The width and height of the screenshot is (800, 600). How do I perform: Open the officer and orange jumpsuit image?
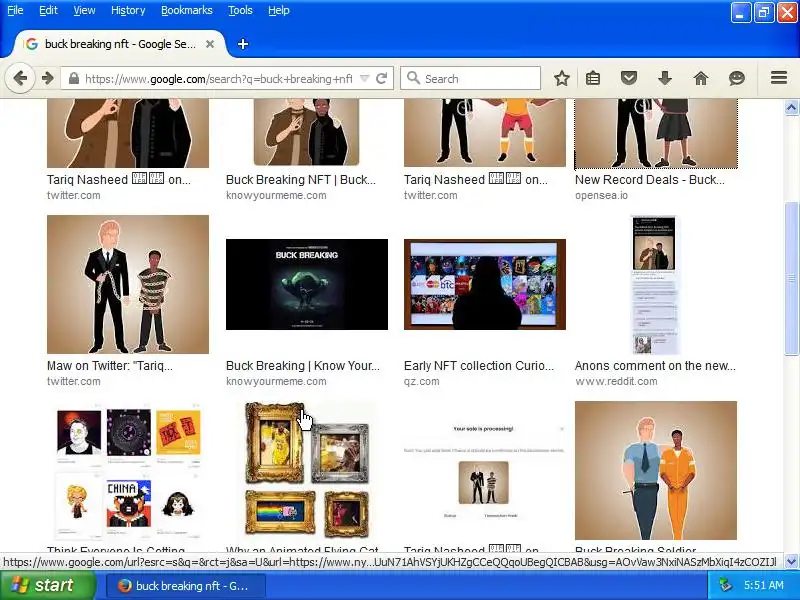[656, 470]
